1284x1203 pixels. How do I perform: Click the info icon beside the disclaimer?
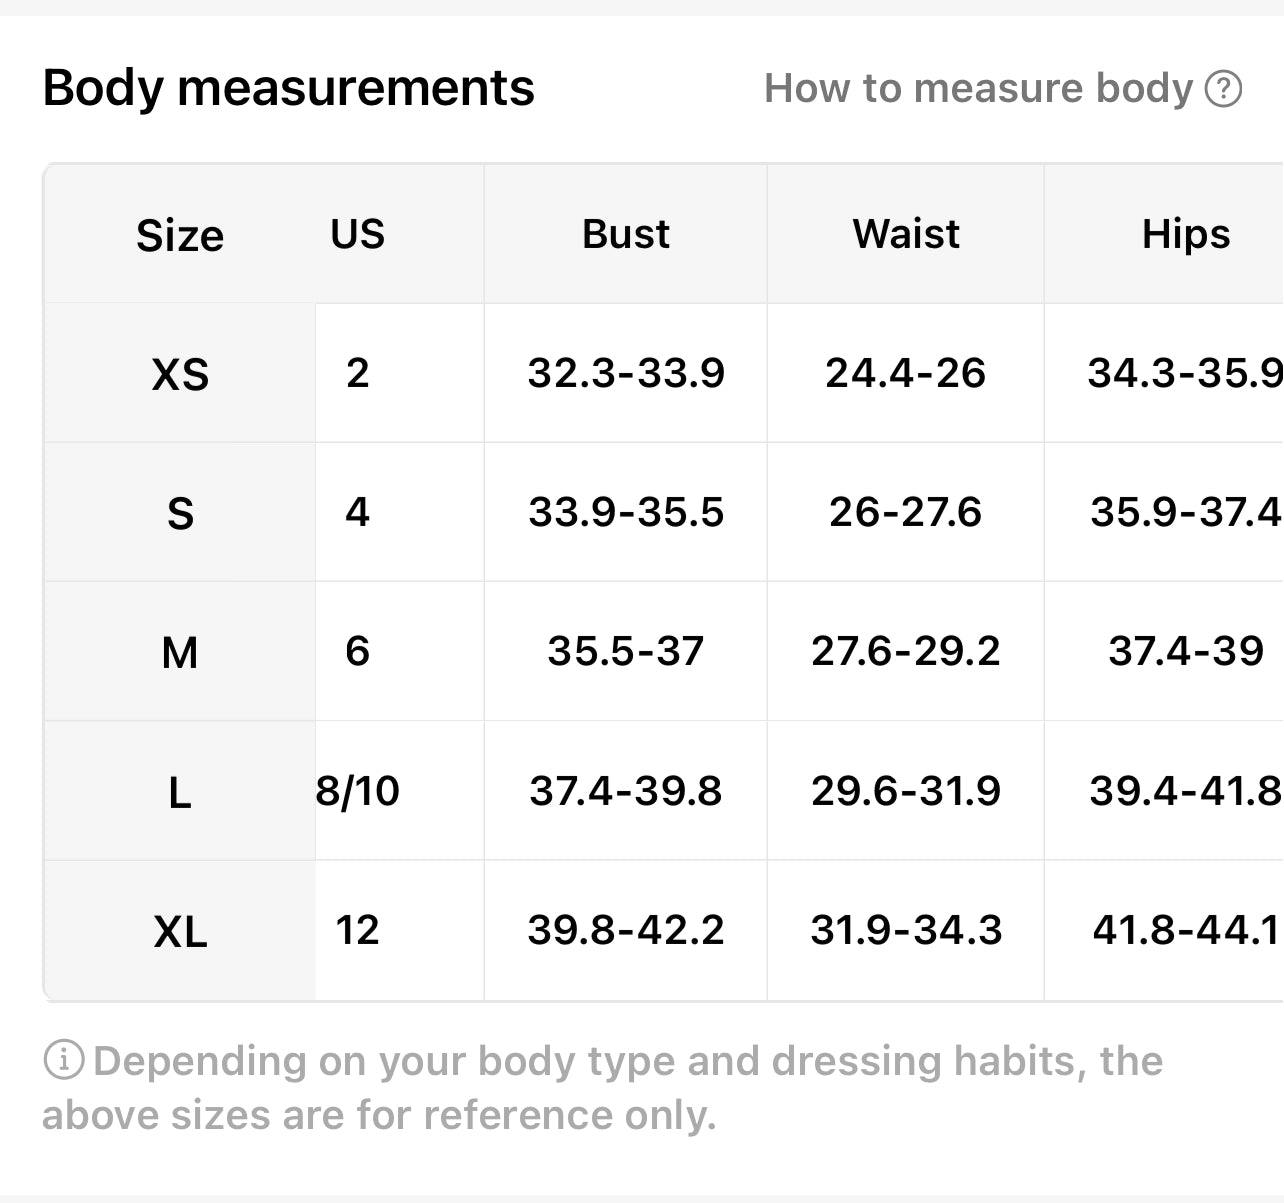[x=64, y=1060]
